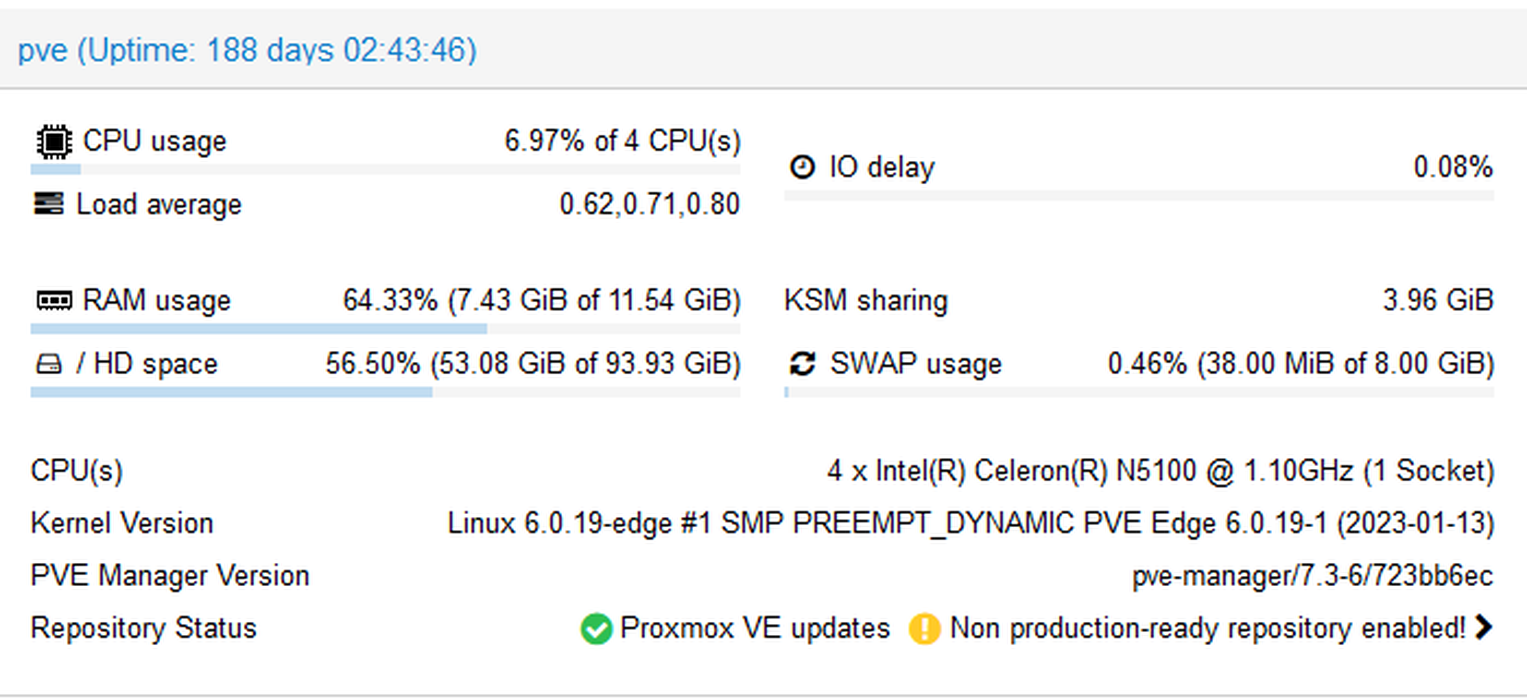Click the RAM usage memory icon
Viewport: 1527px width, 699px height.
pos(53,300)
